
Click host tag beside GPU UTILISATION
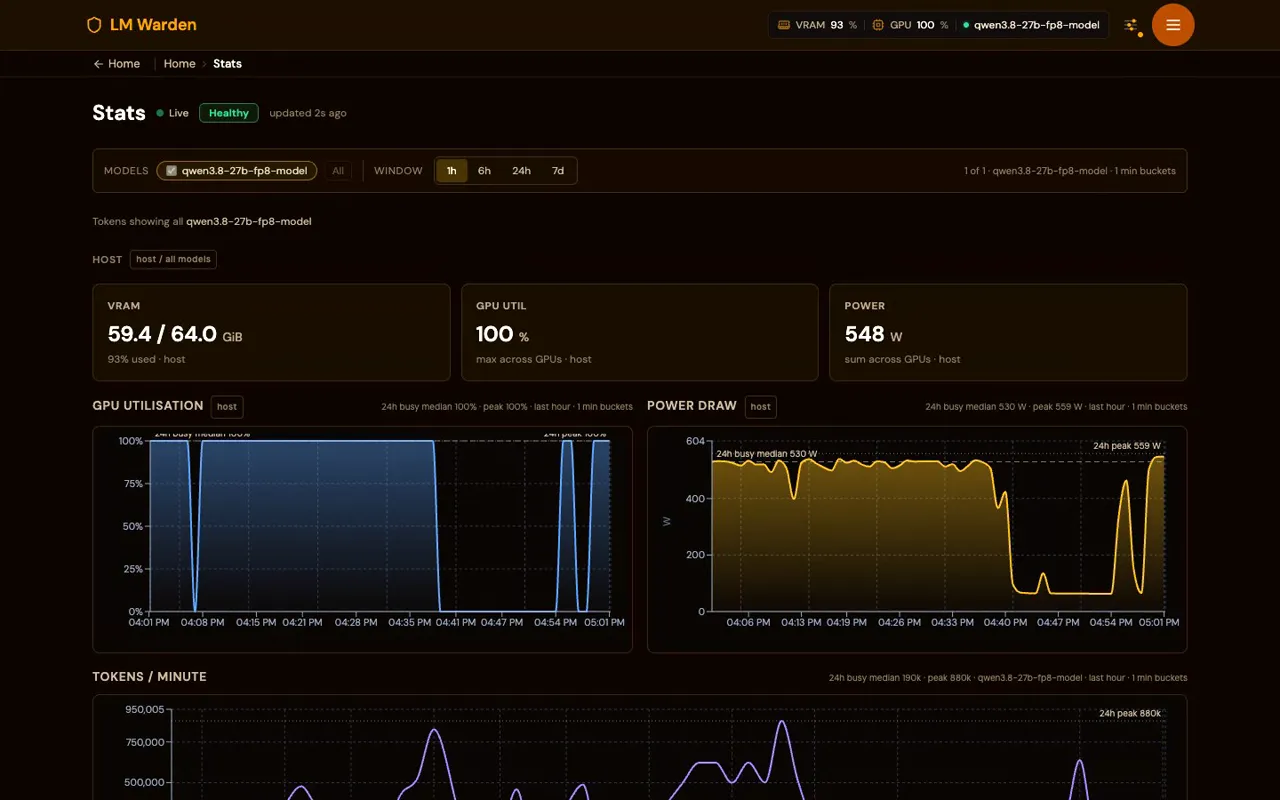pos(227,406)
